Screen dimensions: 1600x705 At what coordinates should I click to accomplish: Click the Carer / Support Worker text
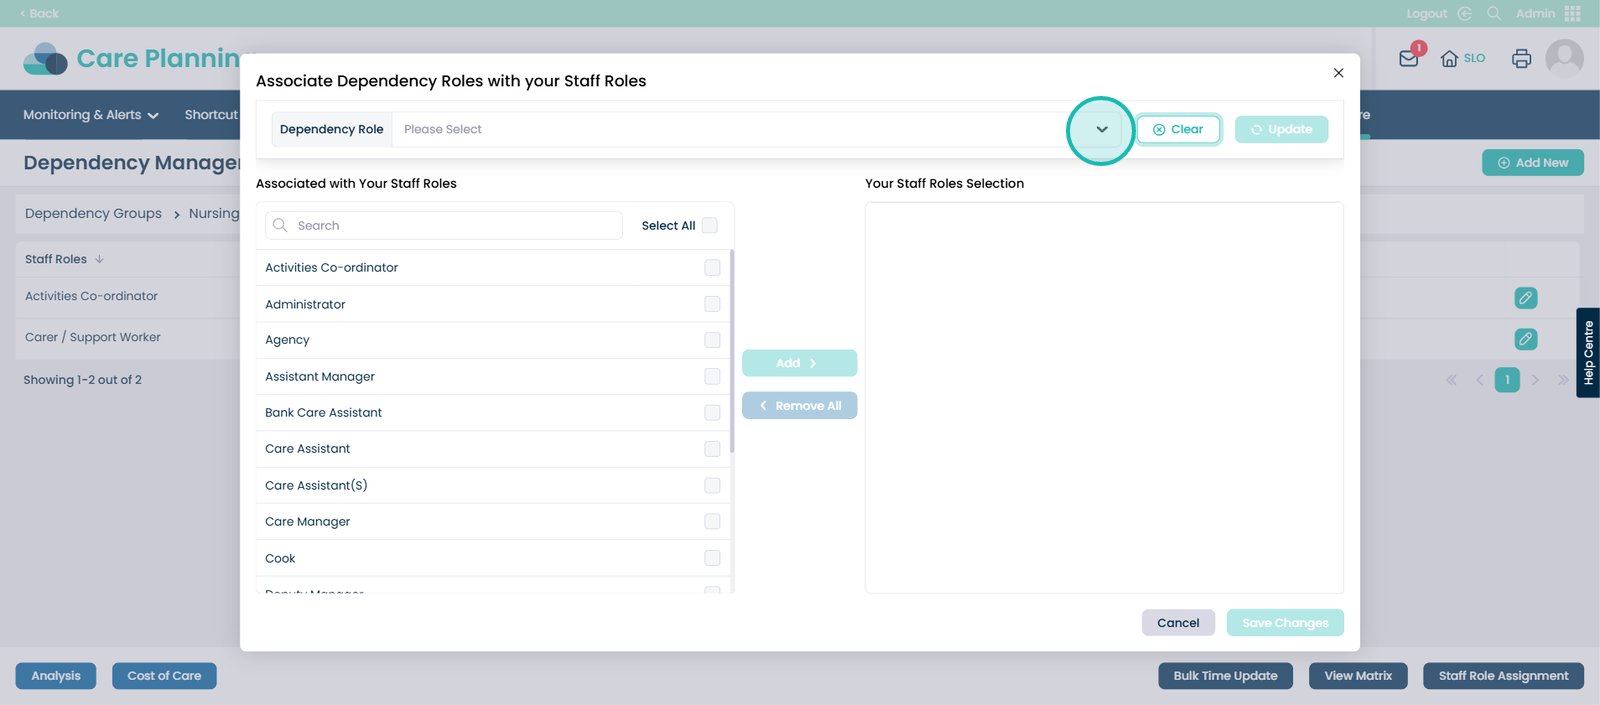[x=93, y=337]
